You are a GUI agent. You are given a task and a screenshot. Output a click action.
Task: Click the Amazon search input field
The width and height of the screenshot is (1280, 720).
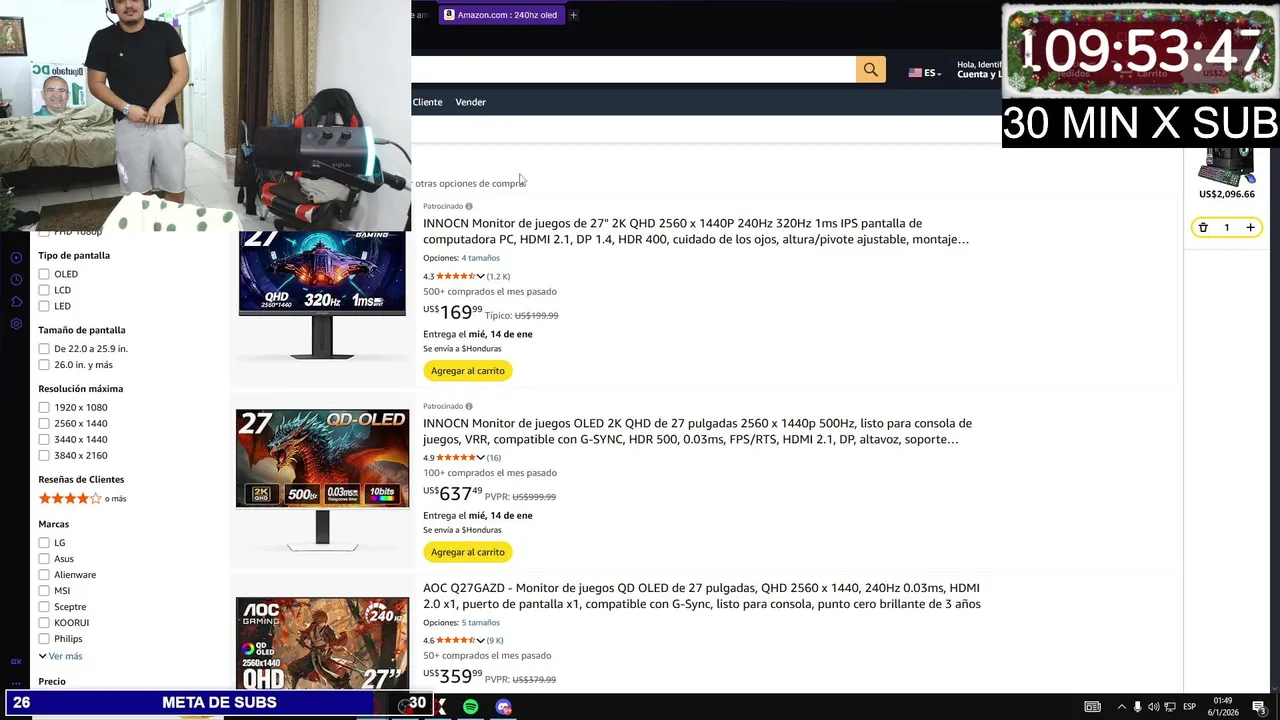point(633,69)
